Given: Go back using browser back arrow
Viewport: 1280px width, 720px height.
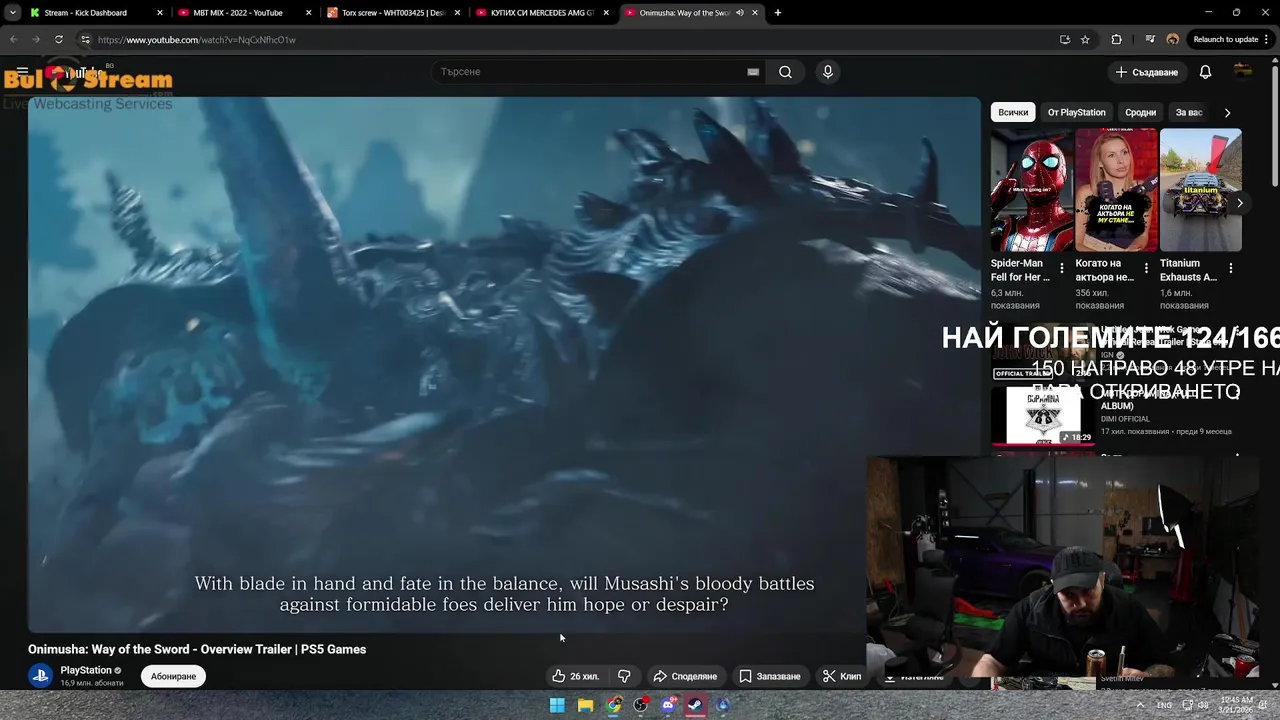Looking at the screenshot, I should [x=13, y=40].
